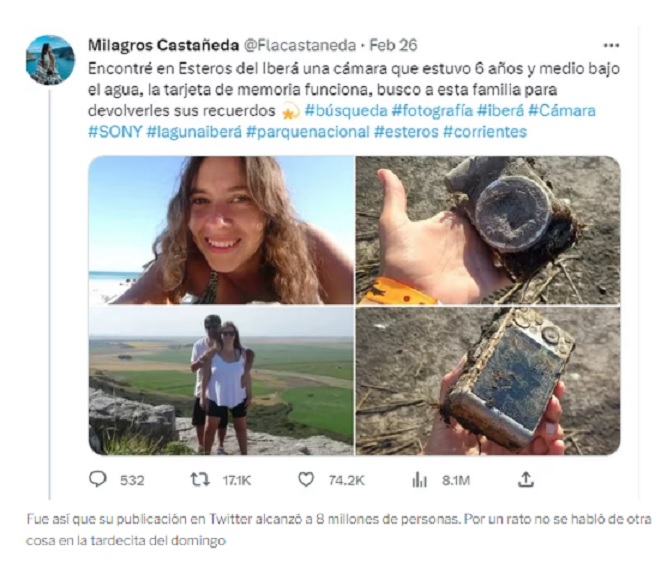The width and height of the screenshot is (661, 568).
Task: Click the reply speech bubble icon
Action: [x=98, y=479]
